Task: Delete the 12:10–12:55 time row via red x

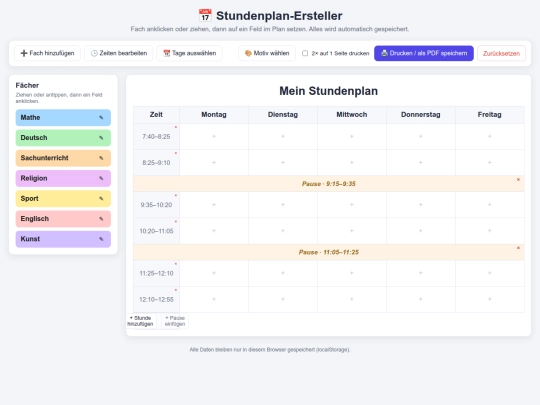Action: 176,290
